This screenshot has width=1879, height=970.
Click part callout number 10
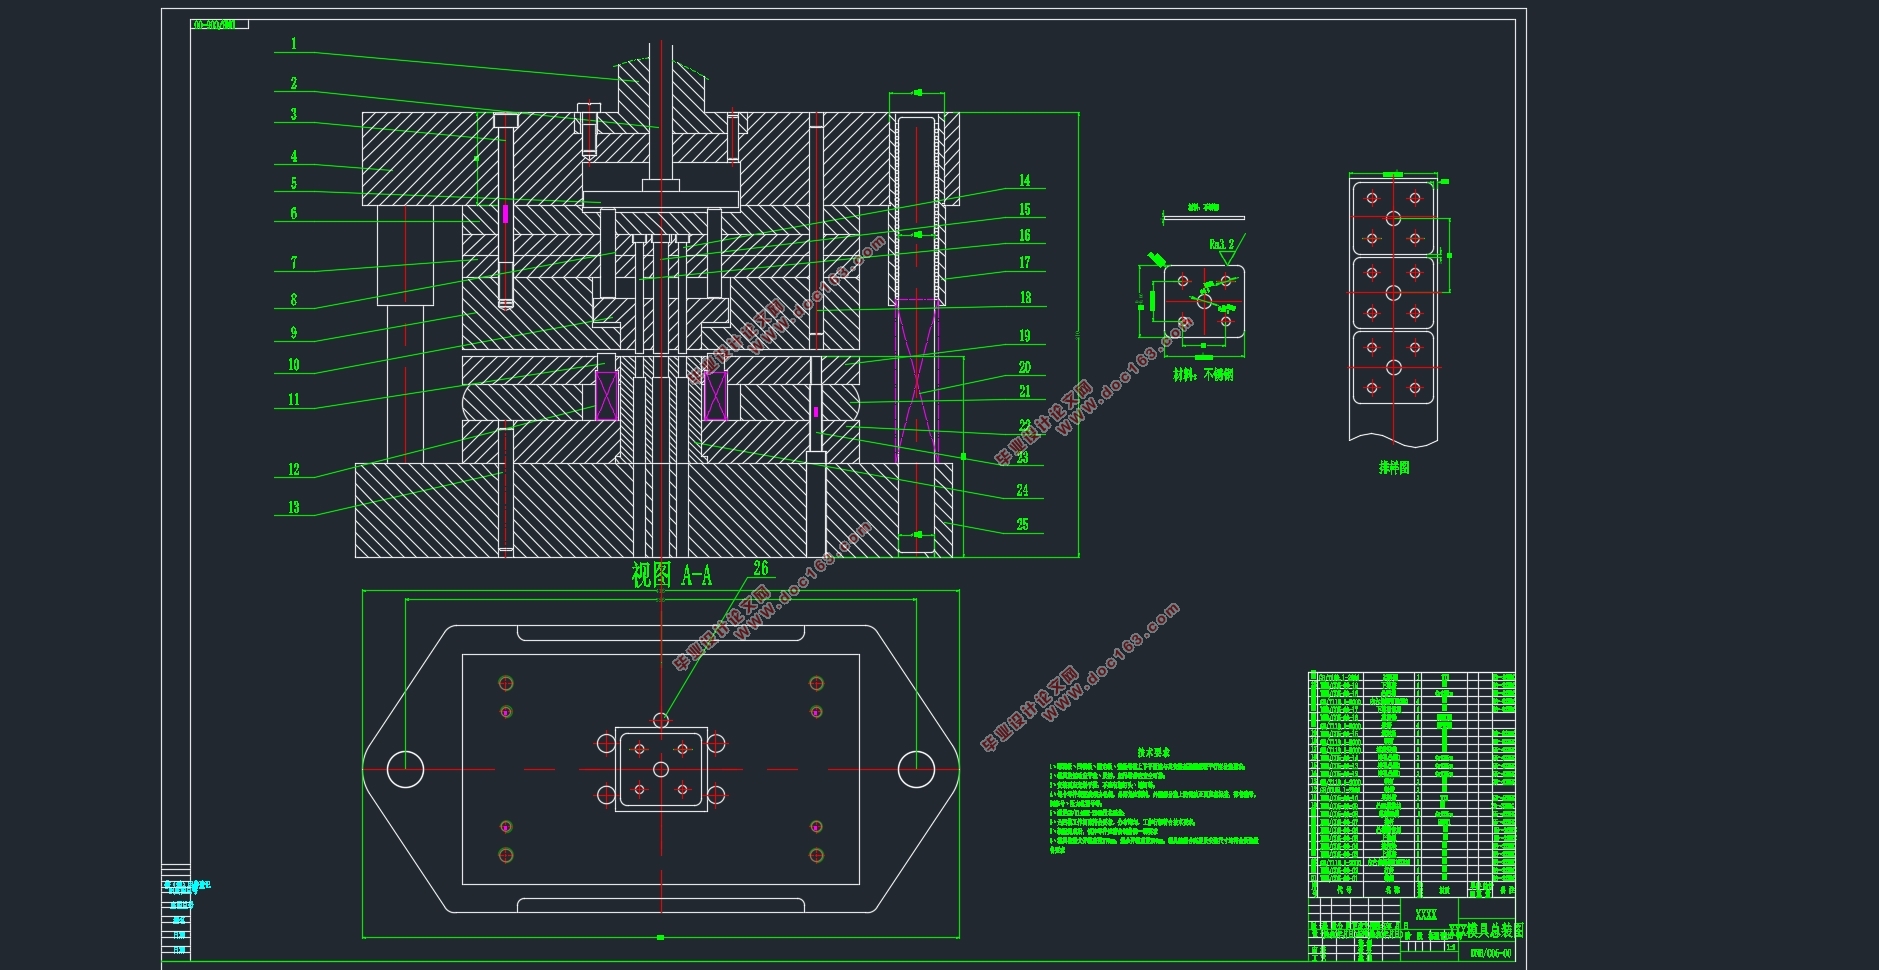tap(294, 365)
